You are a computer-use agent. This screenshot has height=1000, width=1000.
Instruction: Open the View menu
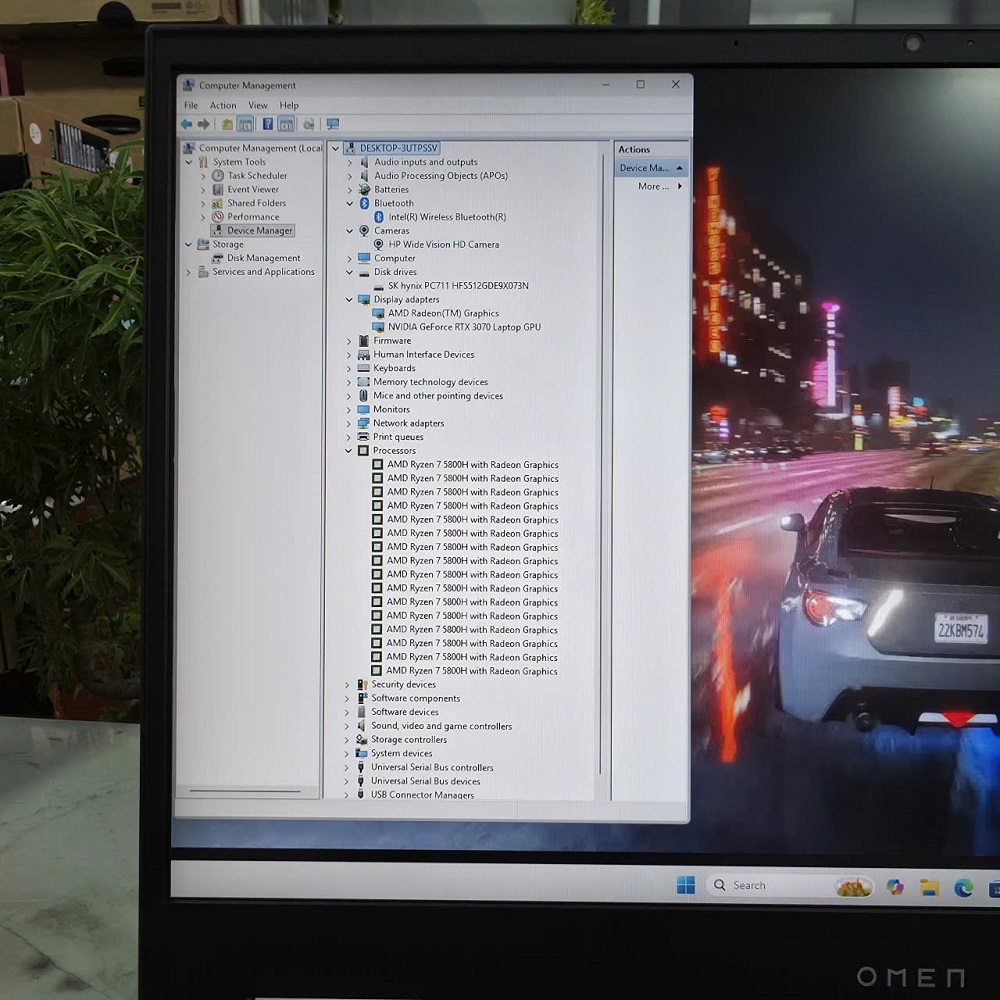tap(258, 105)
